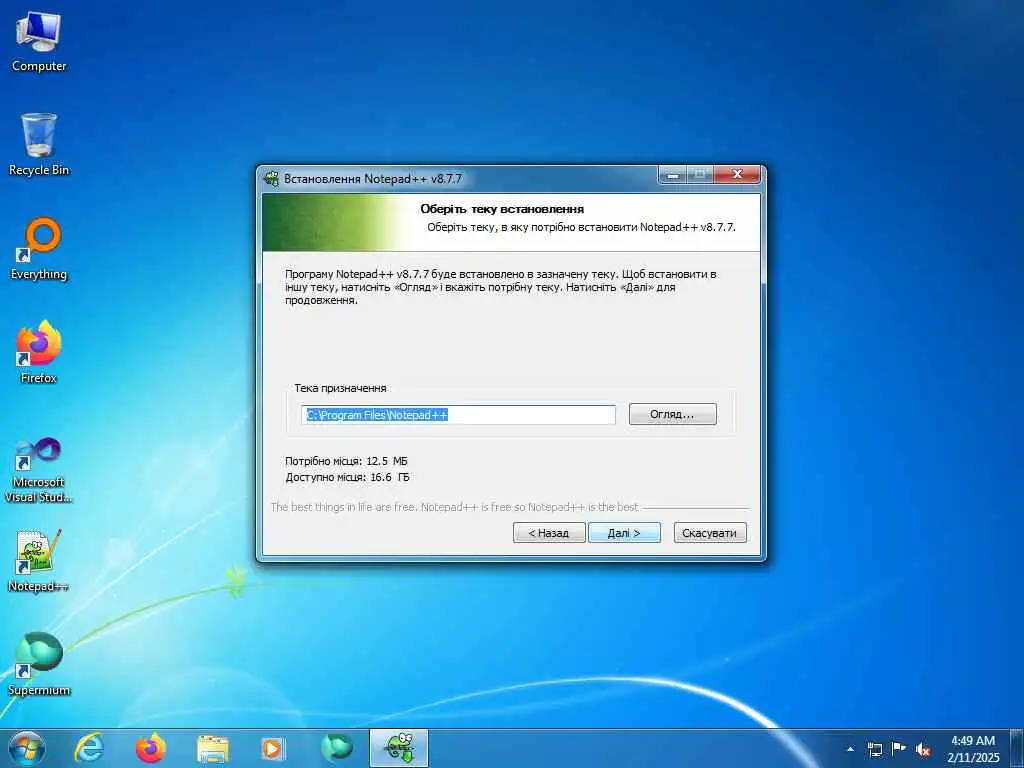Image resolution: width=1024 pixels, height=768 pixels.
Task: Open Windows Explorer from the taskbar
Action: point(213,748)
